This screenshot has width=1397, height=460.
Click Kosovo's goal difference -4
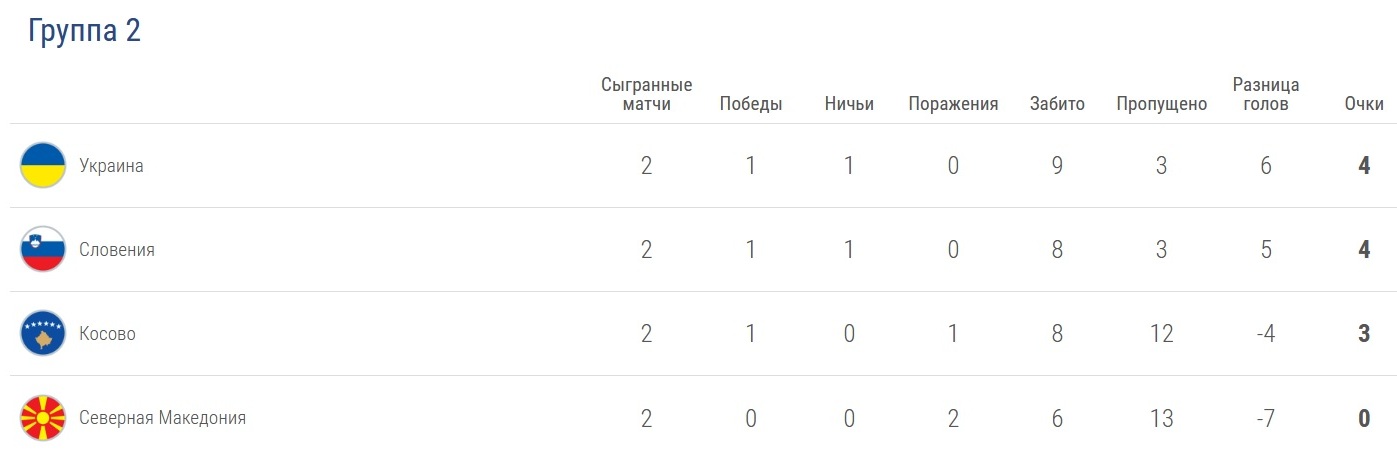(x=1265, y=334)
